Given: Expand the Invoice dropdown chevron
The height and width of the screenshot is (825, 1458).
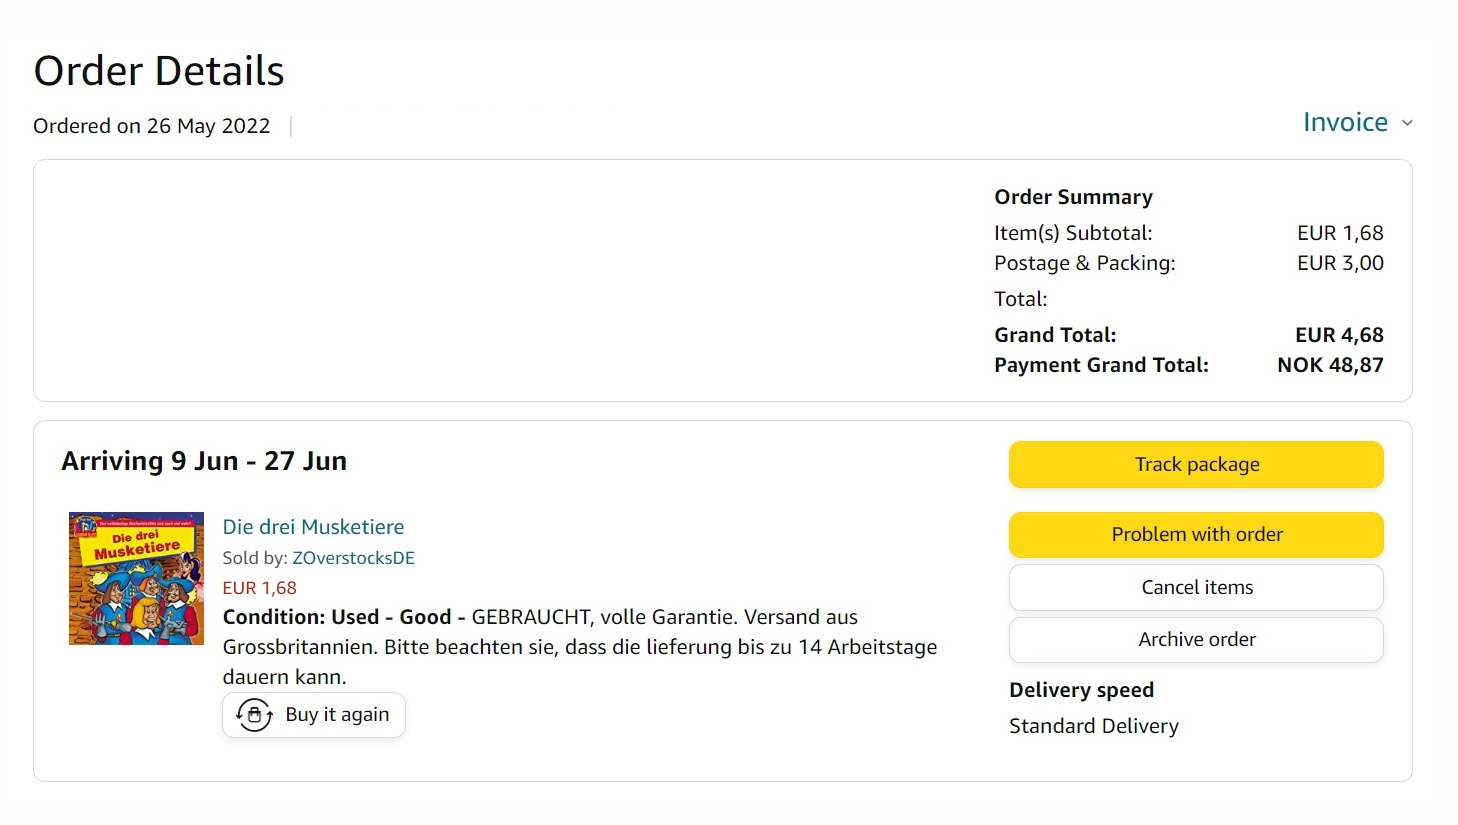Looking at the screenshot, I should click(x=1407, y=123).
